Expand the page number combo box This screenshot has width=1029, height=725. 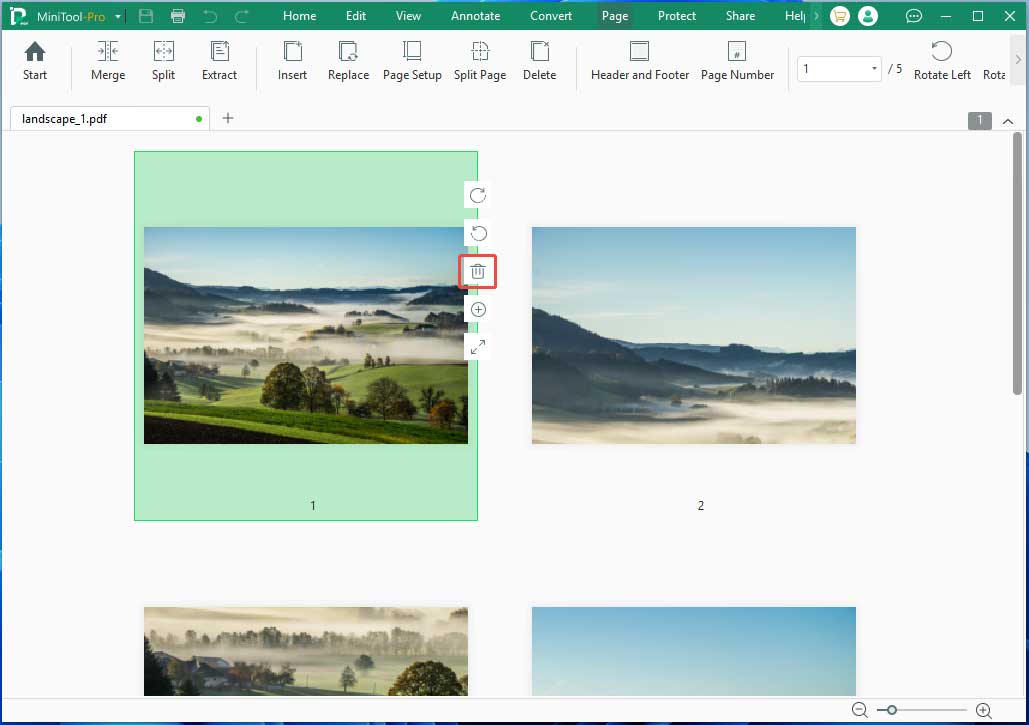pos(873,68)
